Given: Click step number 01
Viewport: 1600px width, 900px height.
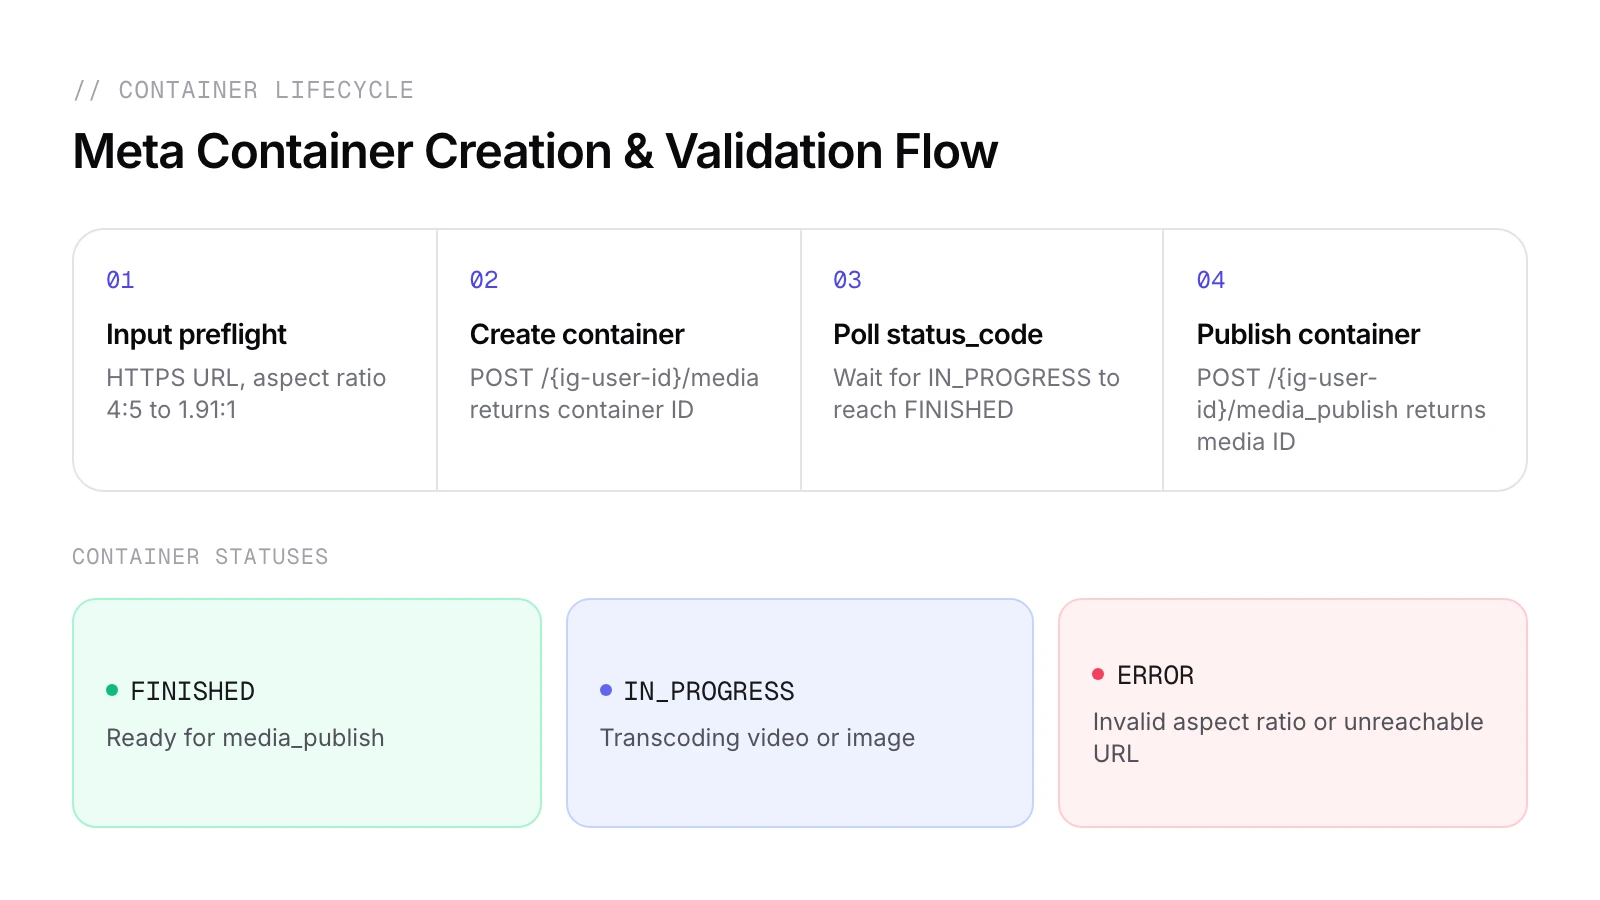Looking at the screenshot, I should (120, 280).
